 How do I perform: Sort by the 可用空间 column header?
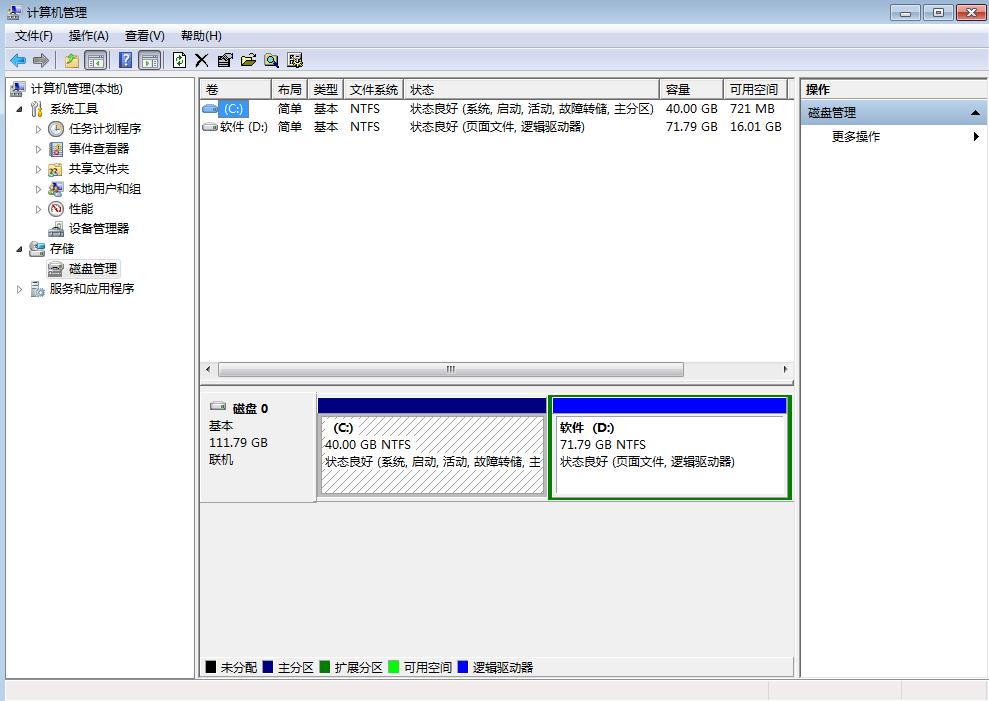[755, 90]
